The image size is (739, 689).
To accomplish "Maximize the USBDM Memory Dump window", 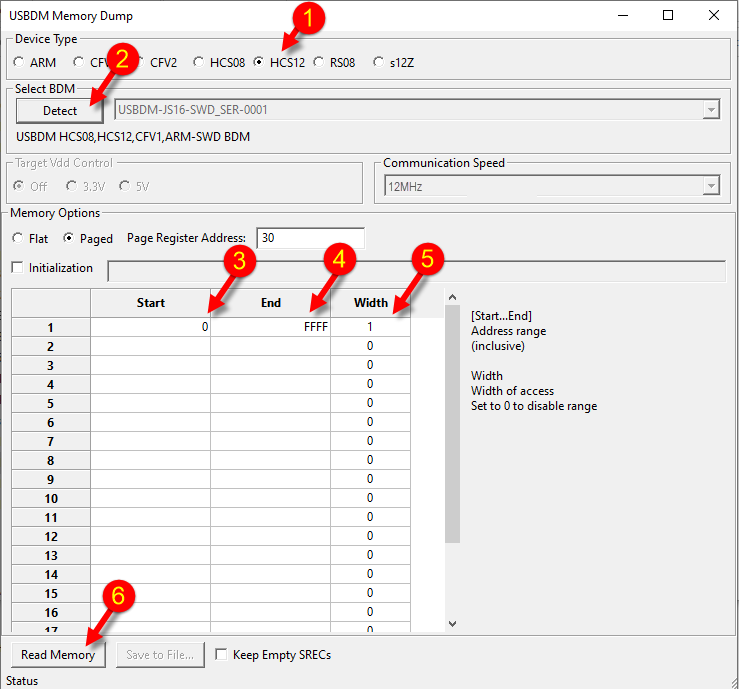I will click(x=668, y=16).
